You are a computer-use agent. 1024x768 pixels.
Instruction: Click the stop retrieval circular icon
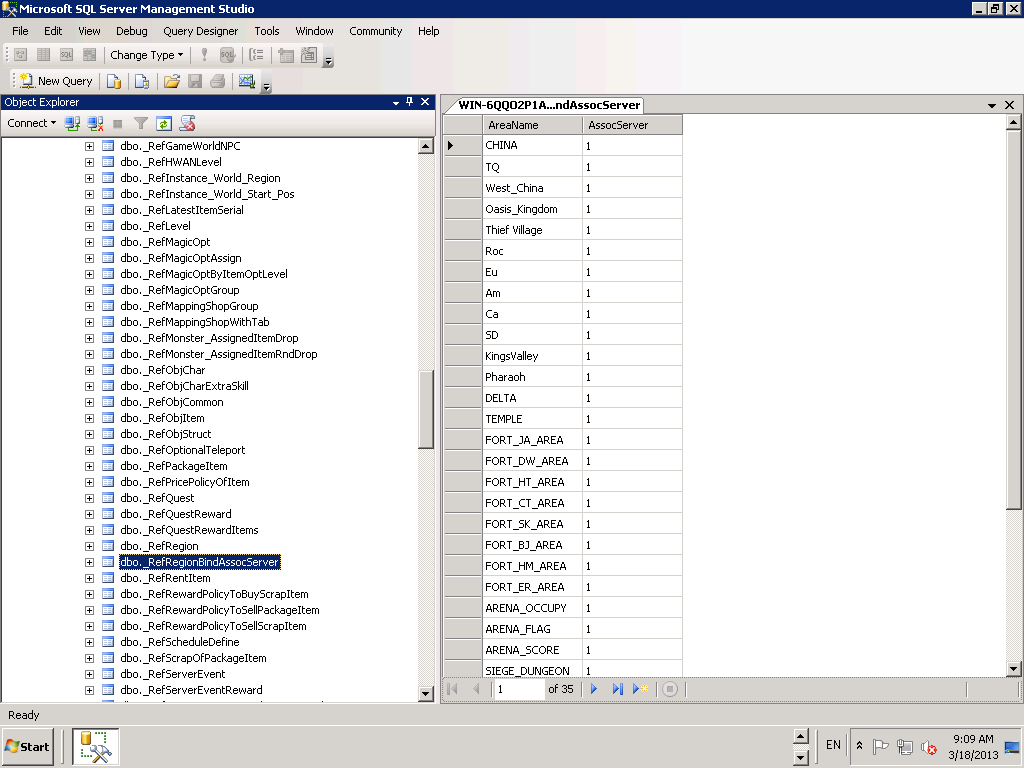[x=669, y=689]
